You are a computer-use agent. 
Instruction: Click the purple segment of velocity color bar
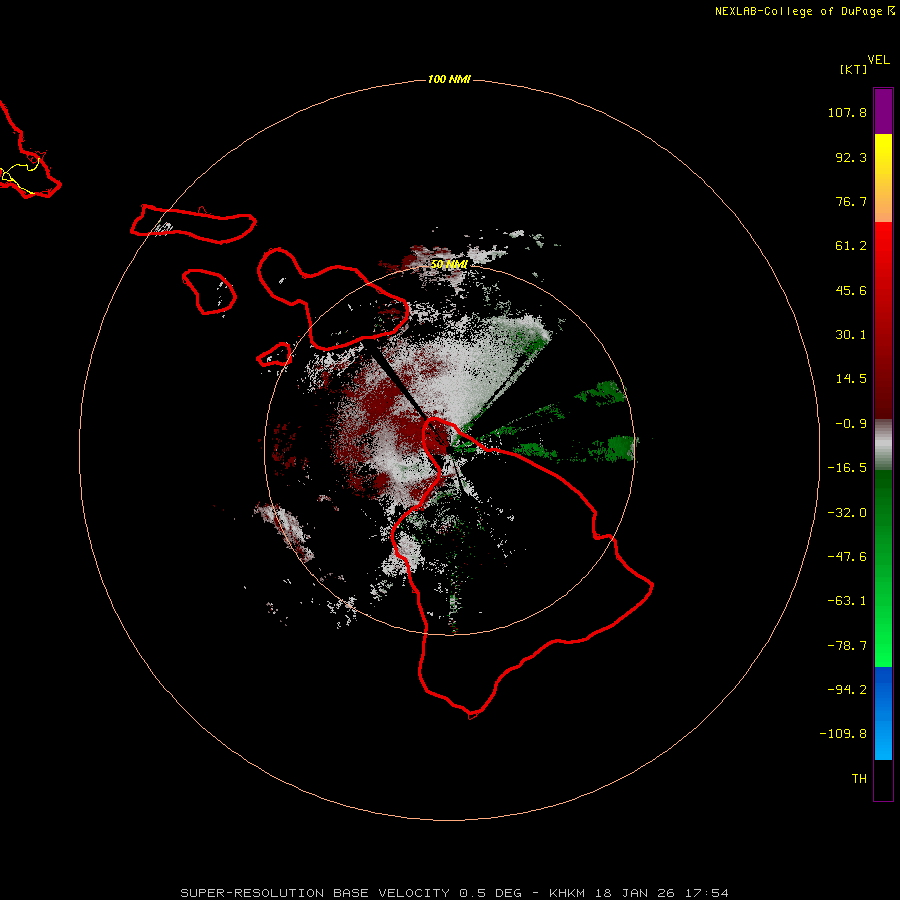point(883,111)
